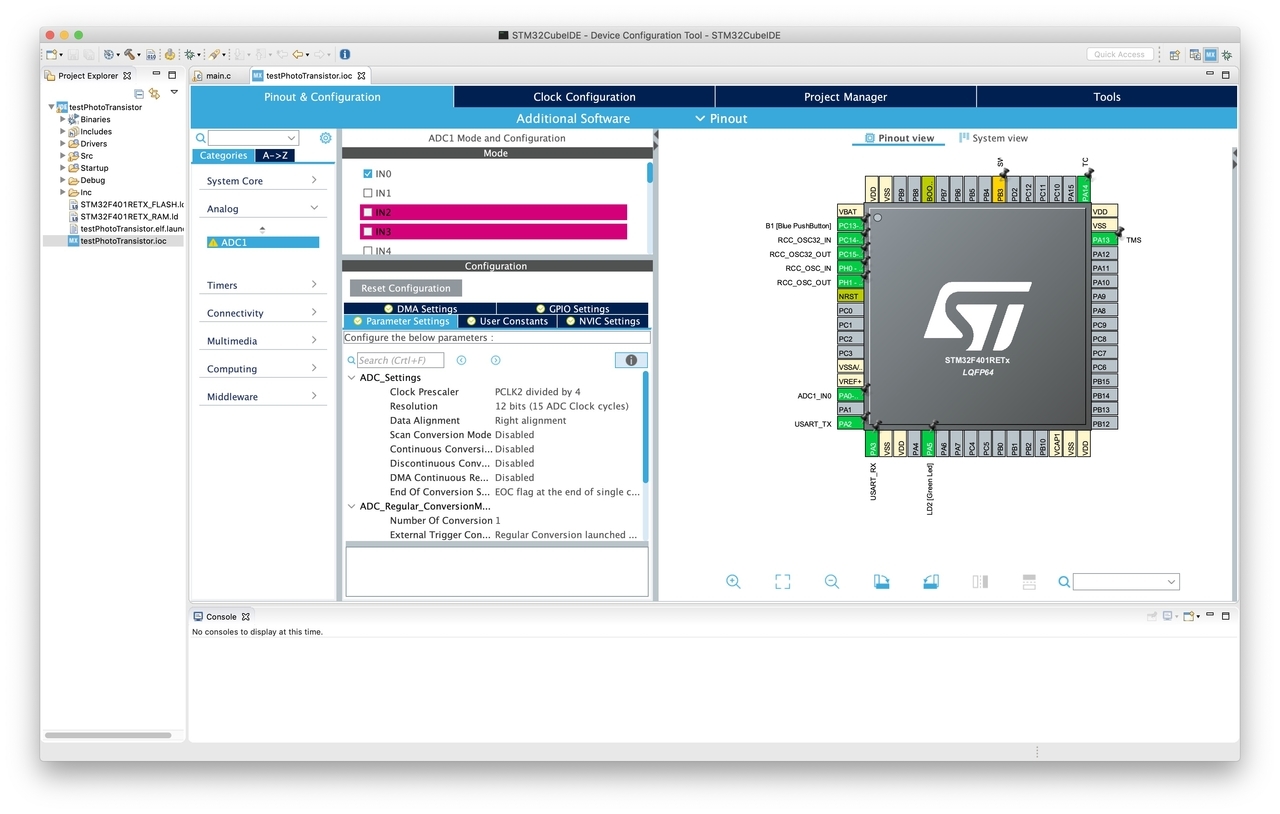Screen dimensions: 1280x814
Task: Go to next search result in parameters
Action: (x=495, y=360)
